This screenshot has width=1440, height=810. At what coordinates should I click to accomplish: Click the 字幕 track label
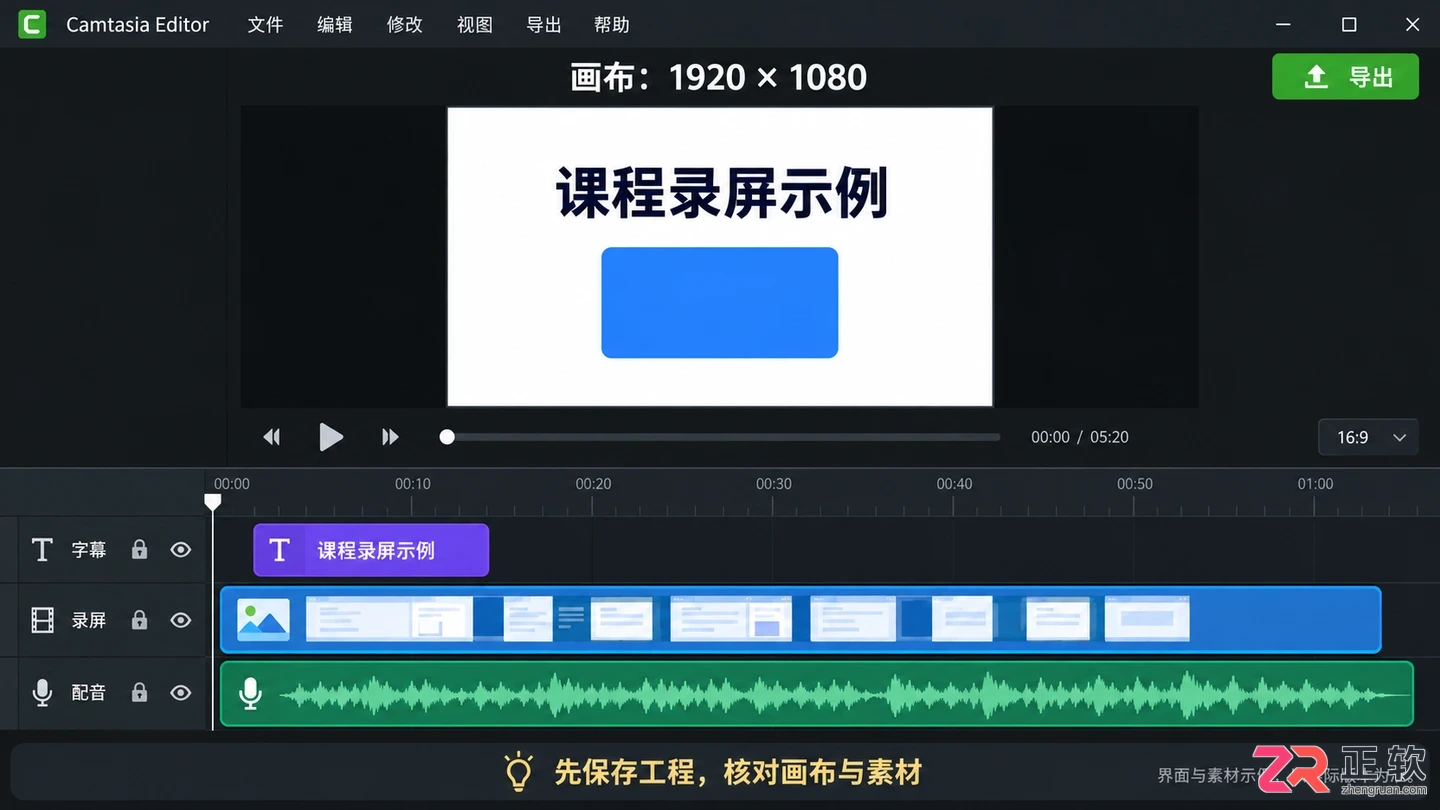coord(88,549)
